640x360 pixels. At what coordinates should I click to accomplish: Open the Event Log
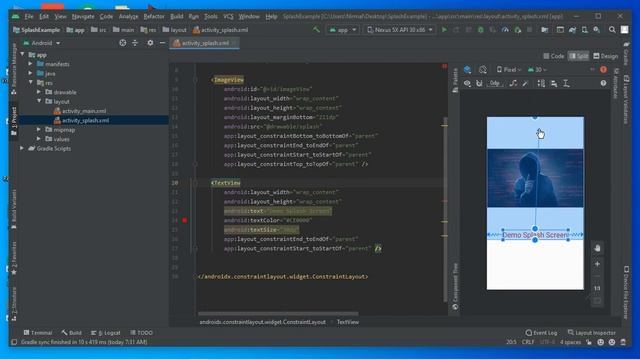[542, 333]
